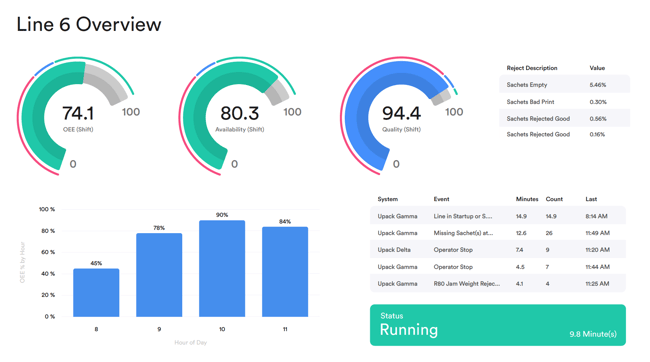
Task: Click the Last column header
Action: click(x=591, y=199)
